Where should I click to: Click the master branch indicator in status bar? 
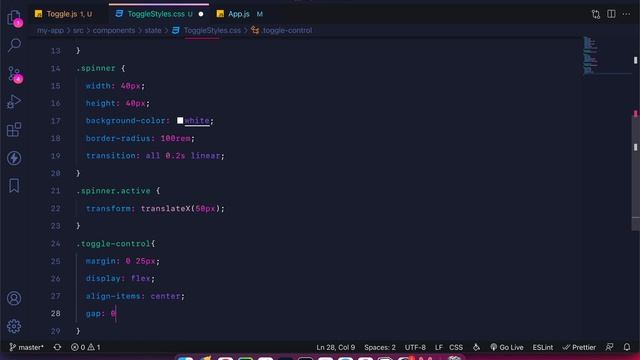pyautogui.click(x=26, y=347)
